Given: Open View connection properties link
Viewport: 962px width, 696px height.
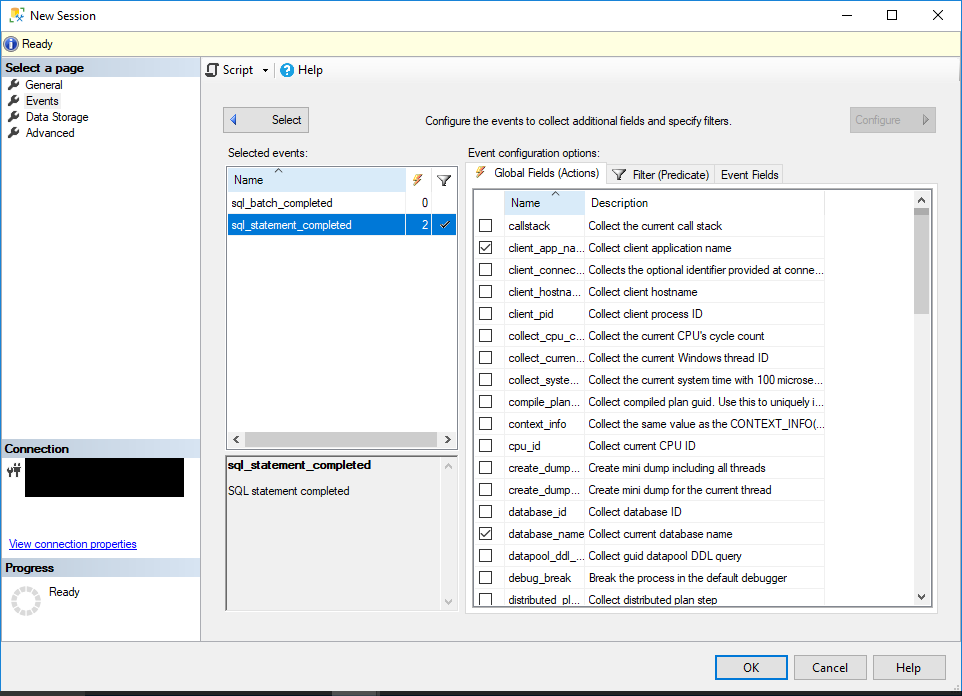Looking at the screenshot, I should 72,543.
